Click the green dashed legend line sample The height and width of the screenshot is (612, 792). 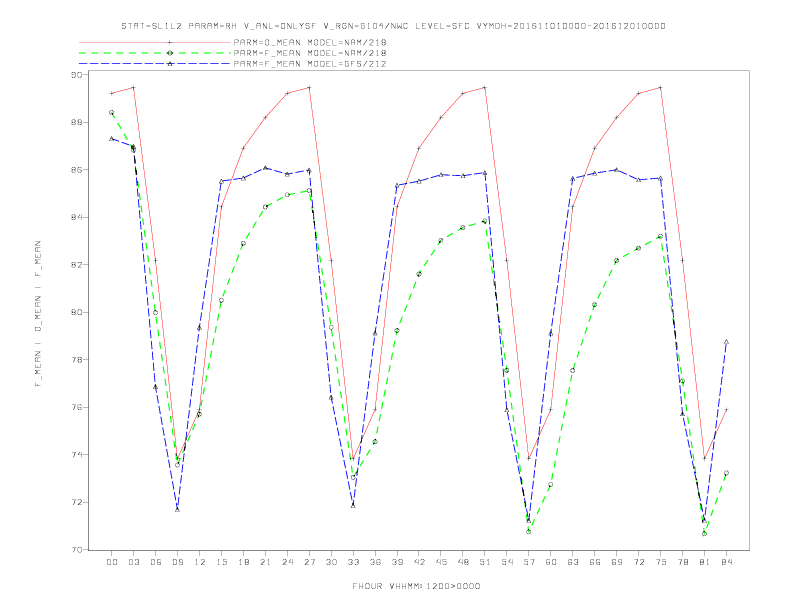[x=155, y=53]
